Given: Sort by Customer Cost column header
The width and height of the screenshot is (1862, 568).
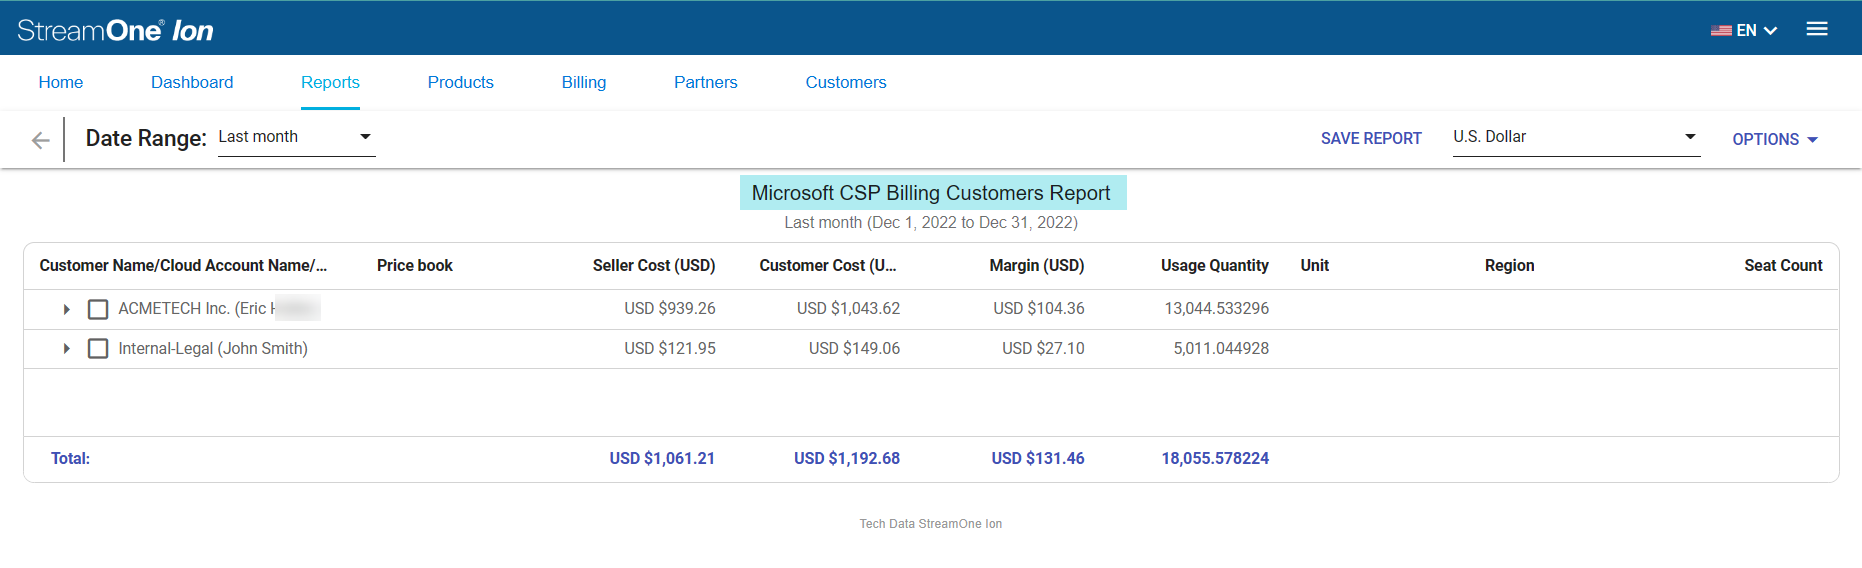Looking at the screenshot, I should pyautogui.click(x=828, y=266).
